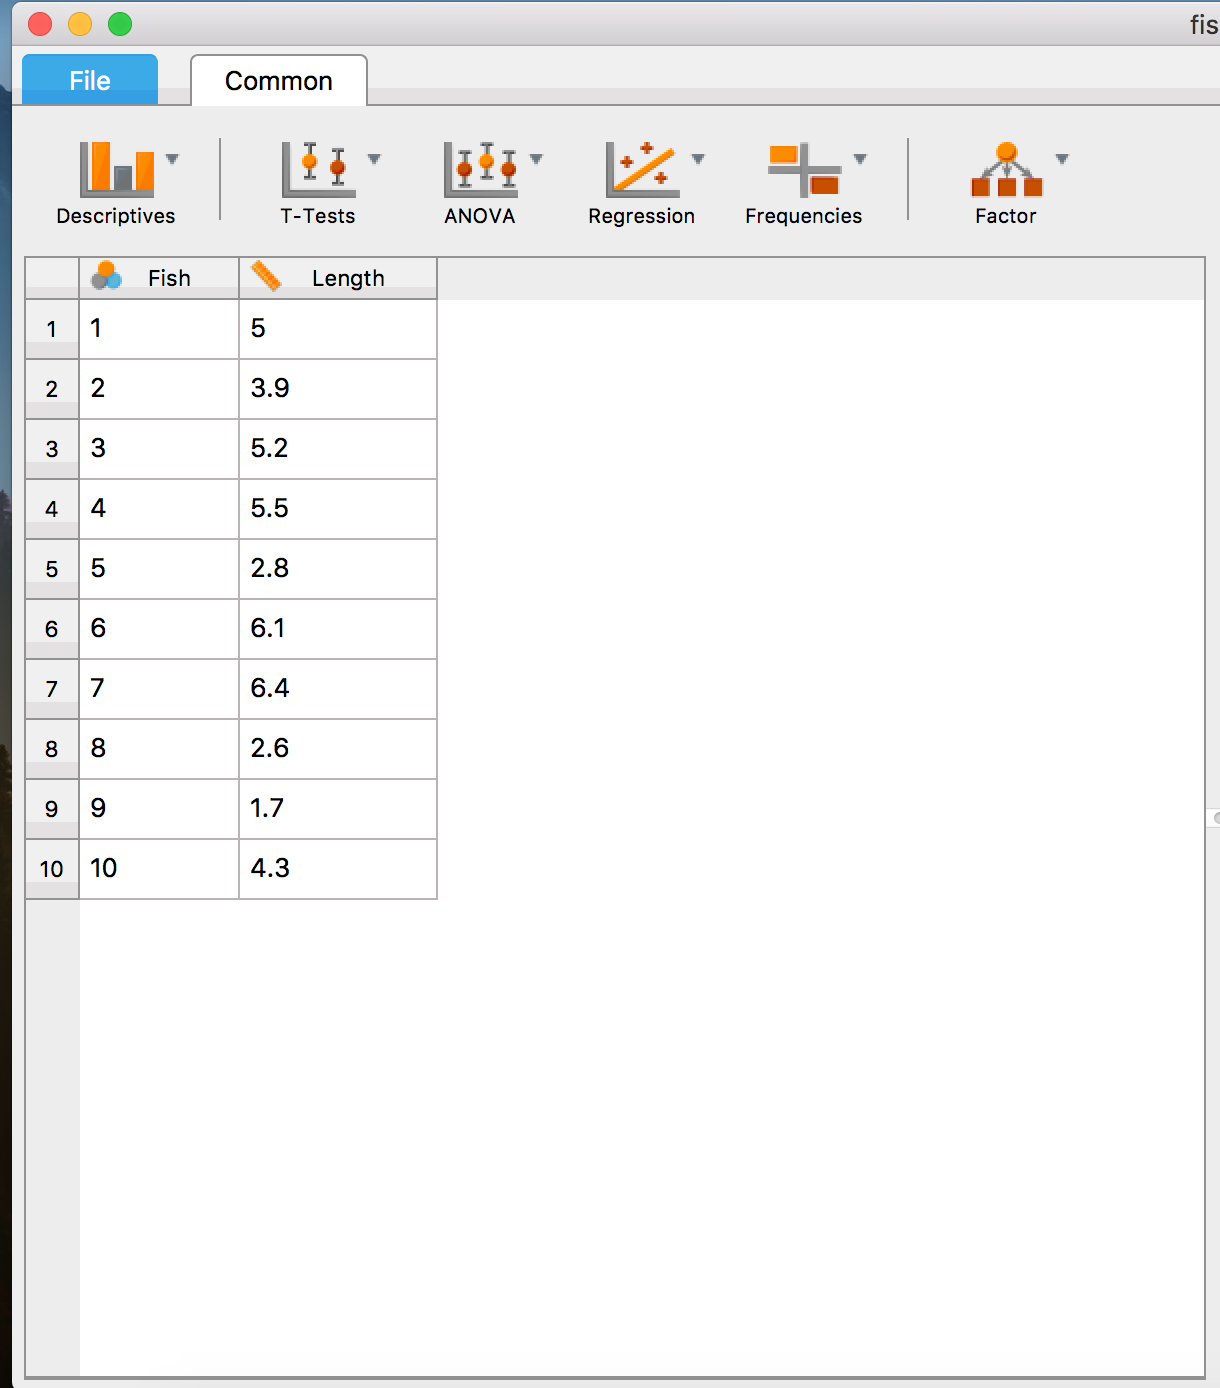
Task: Open the Frequencies analysis icon
Action: [x=804, y=168]
